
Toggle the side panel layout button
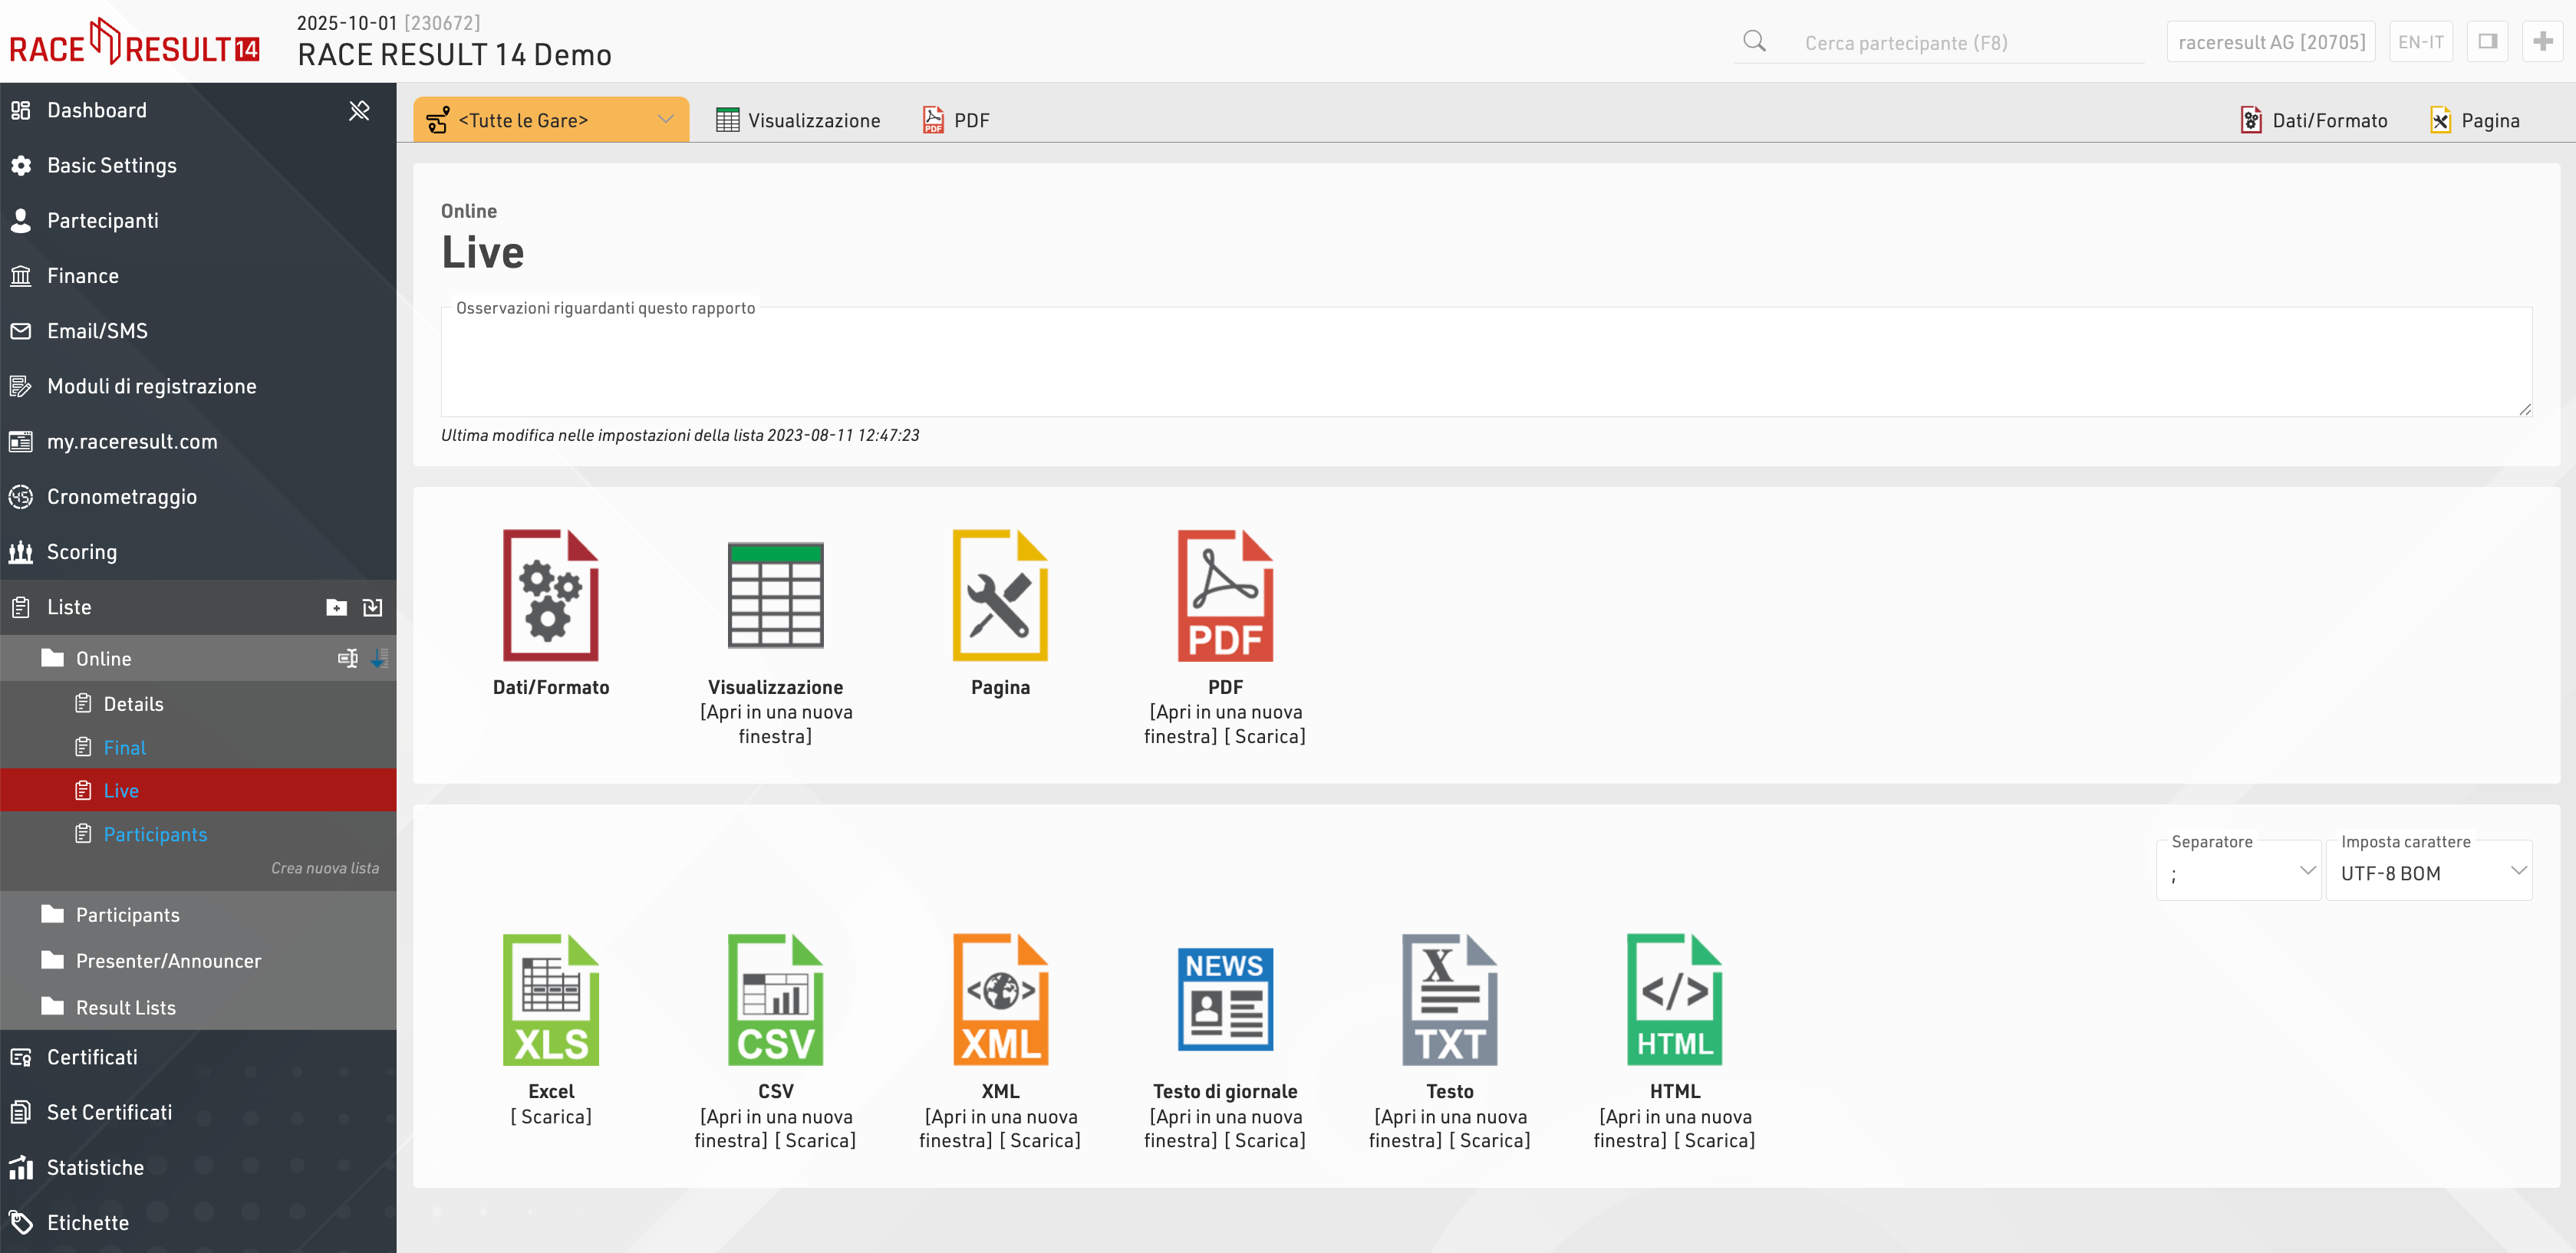(x=2487, y=42)
